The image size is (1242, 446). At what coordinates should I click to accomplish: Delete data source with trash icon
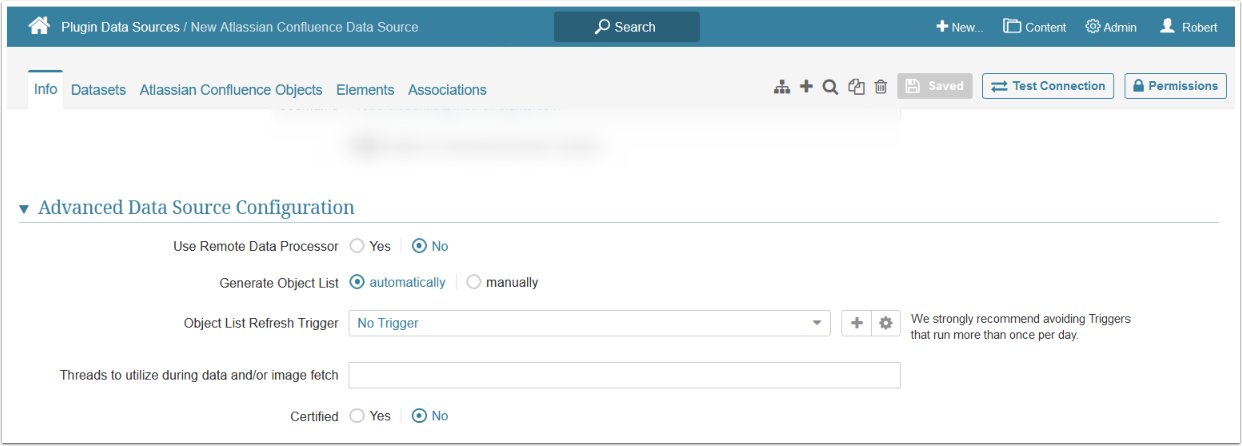tap(881, 87)
